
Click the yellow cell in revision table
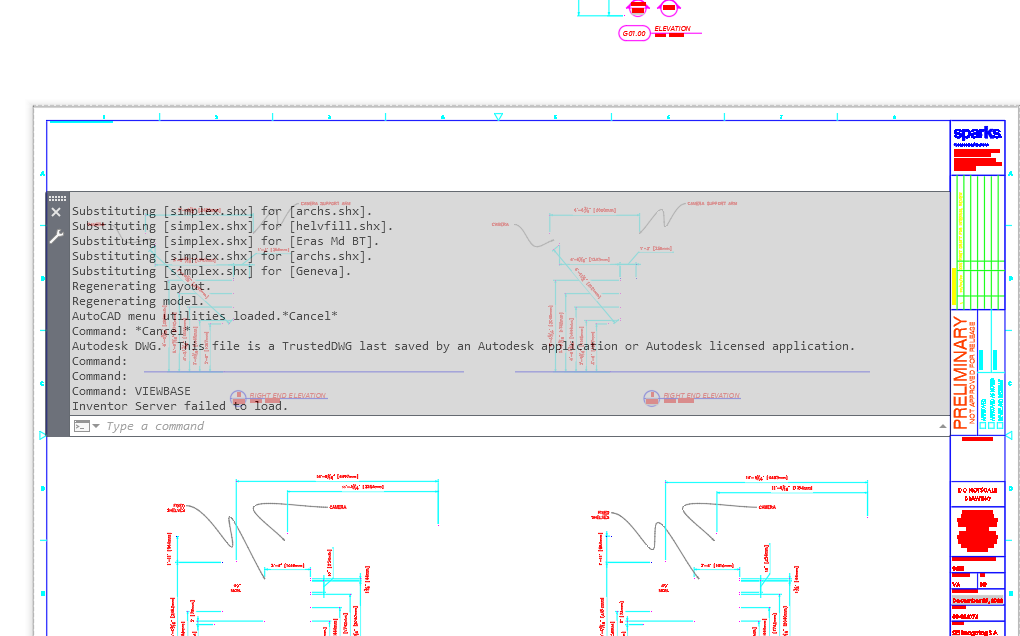[x=954, y=287]
